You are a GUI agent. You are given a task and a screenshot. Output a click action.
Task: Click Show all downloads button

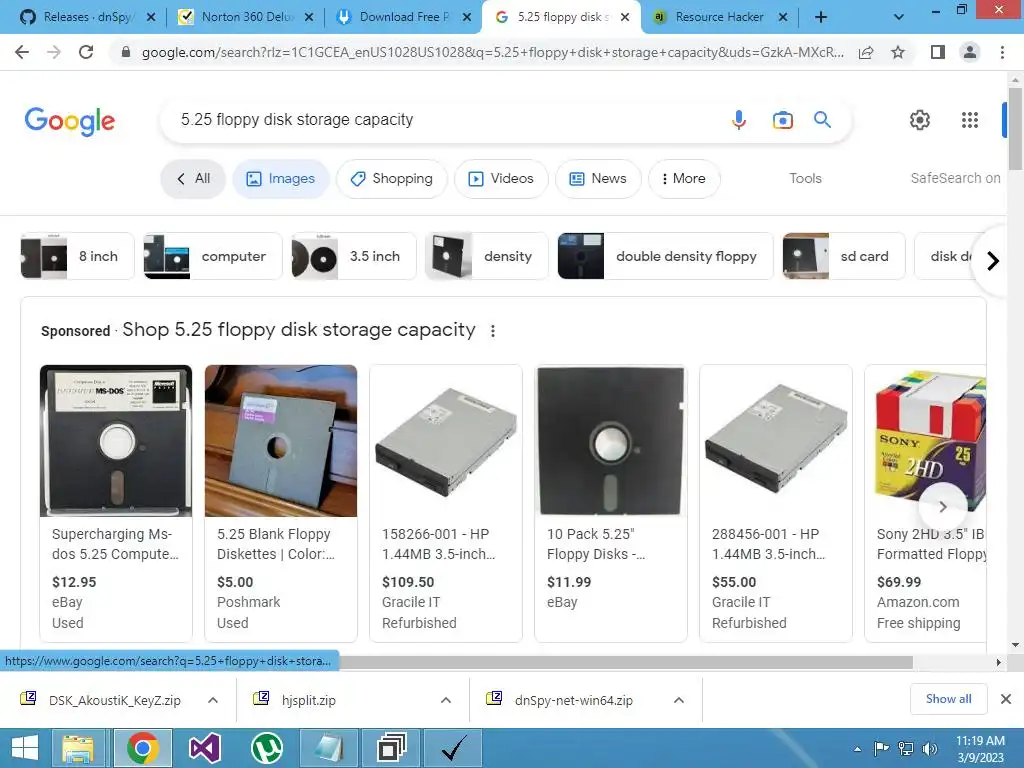948,699
